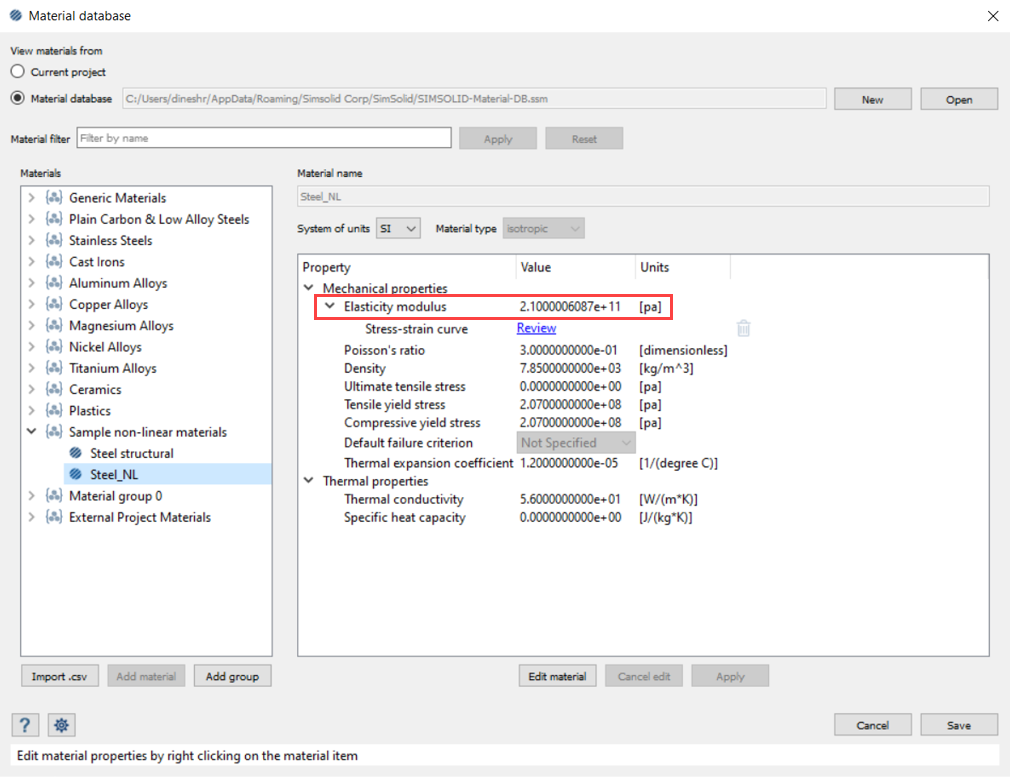
Task: Open the stress-strain curve Review link
Action: [536, 328]
